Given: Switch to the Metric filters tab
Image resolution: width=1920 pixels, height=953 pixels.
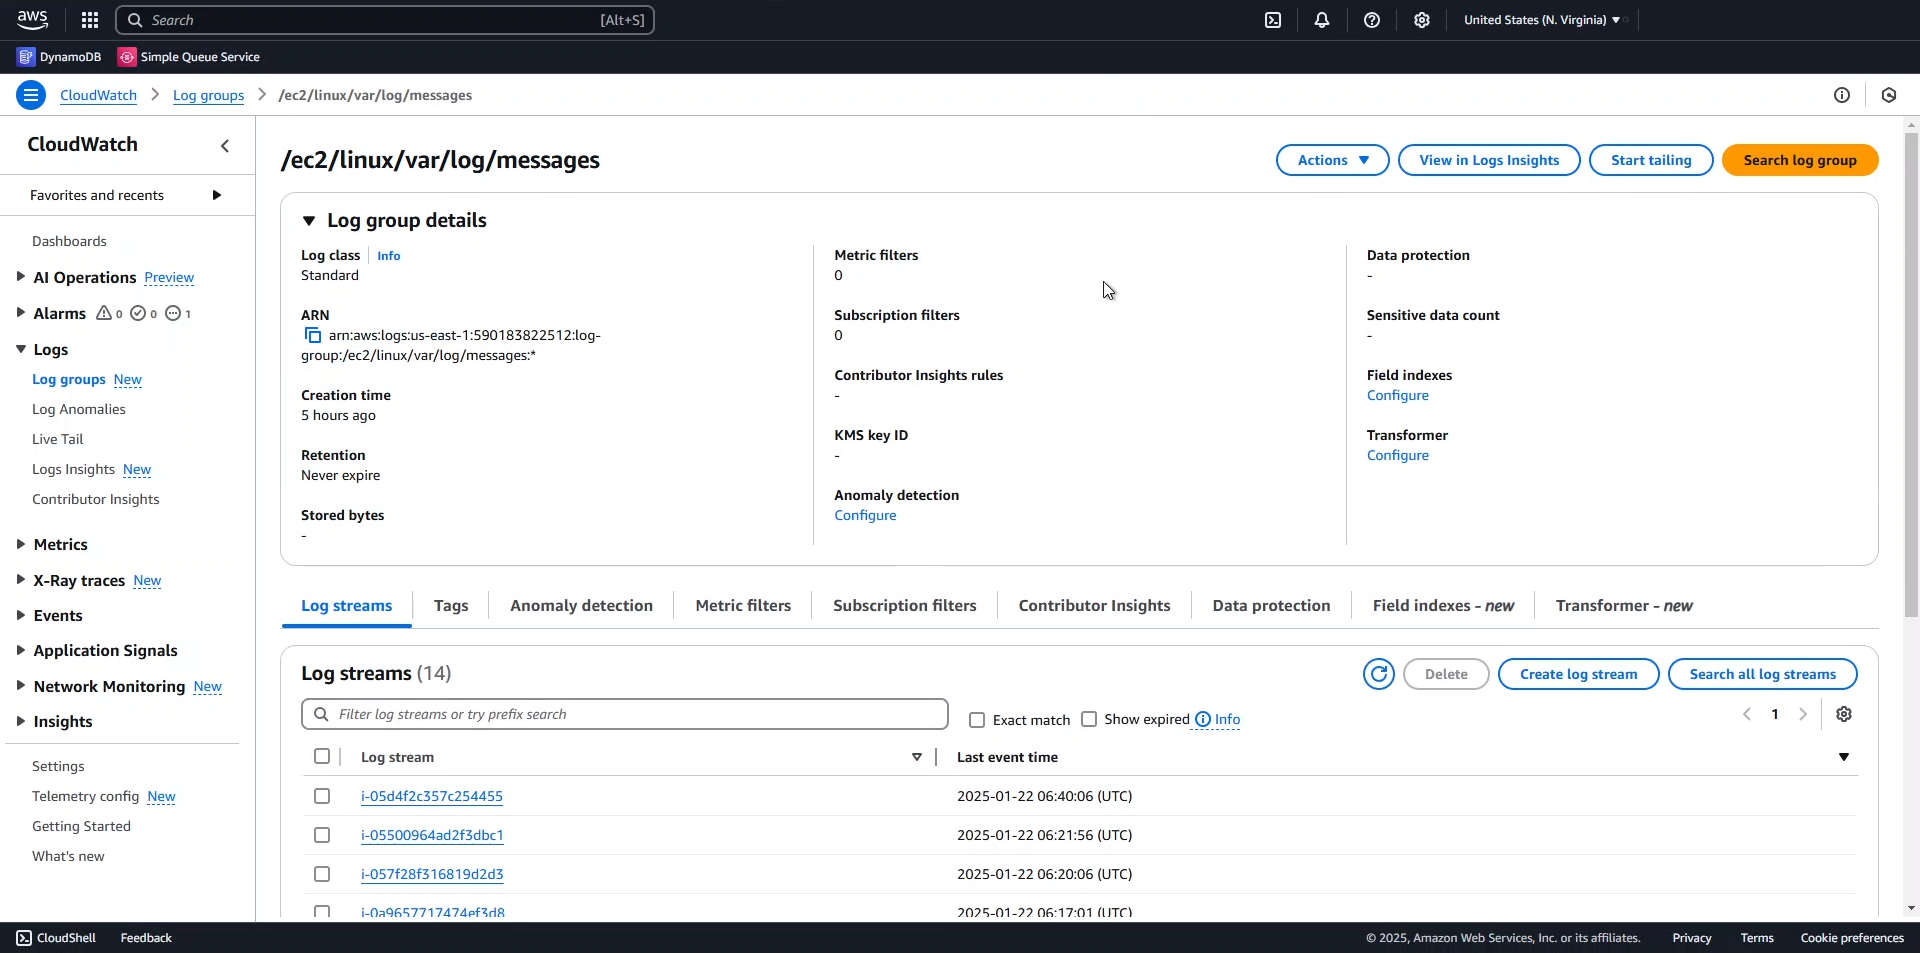Looking at the screenshot, I should (x=743, y=606).
